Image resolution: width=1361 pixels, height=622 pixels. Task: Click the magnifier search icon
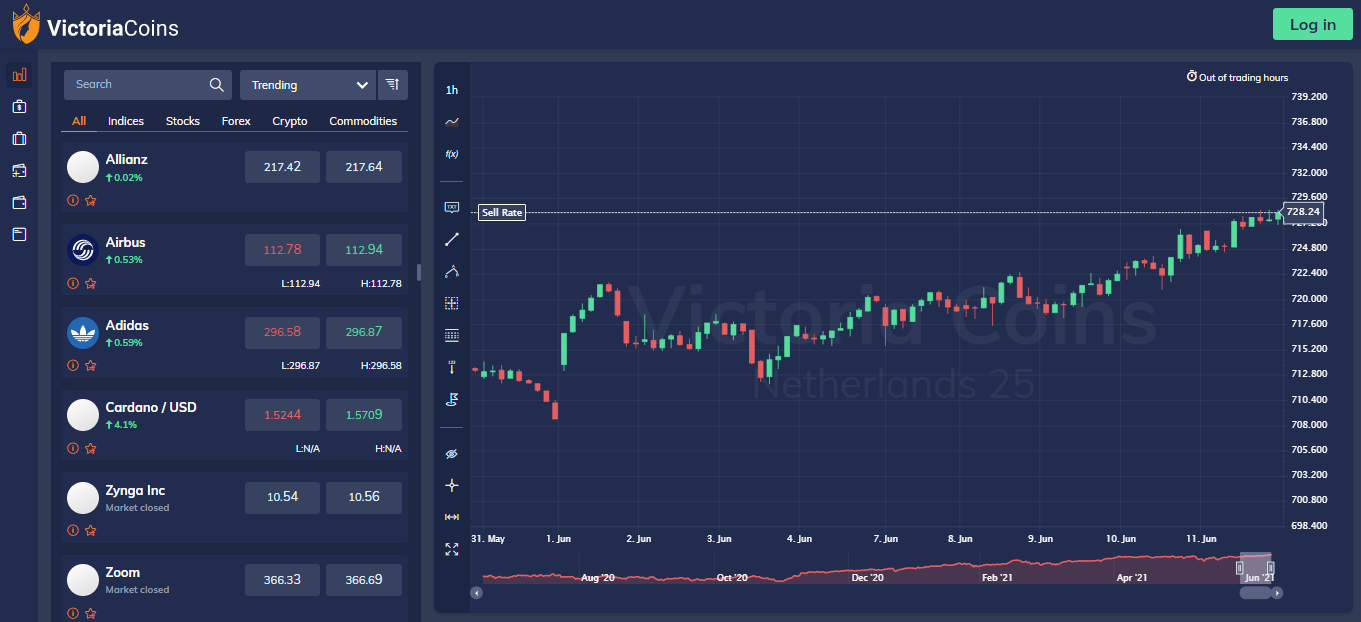[217, 85]
